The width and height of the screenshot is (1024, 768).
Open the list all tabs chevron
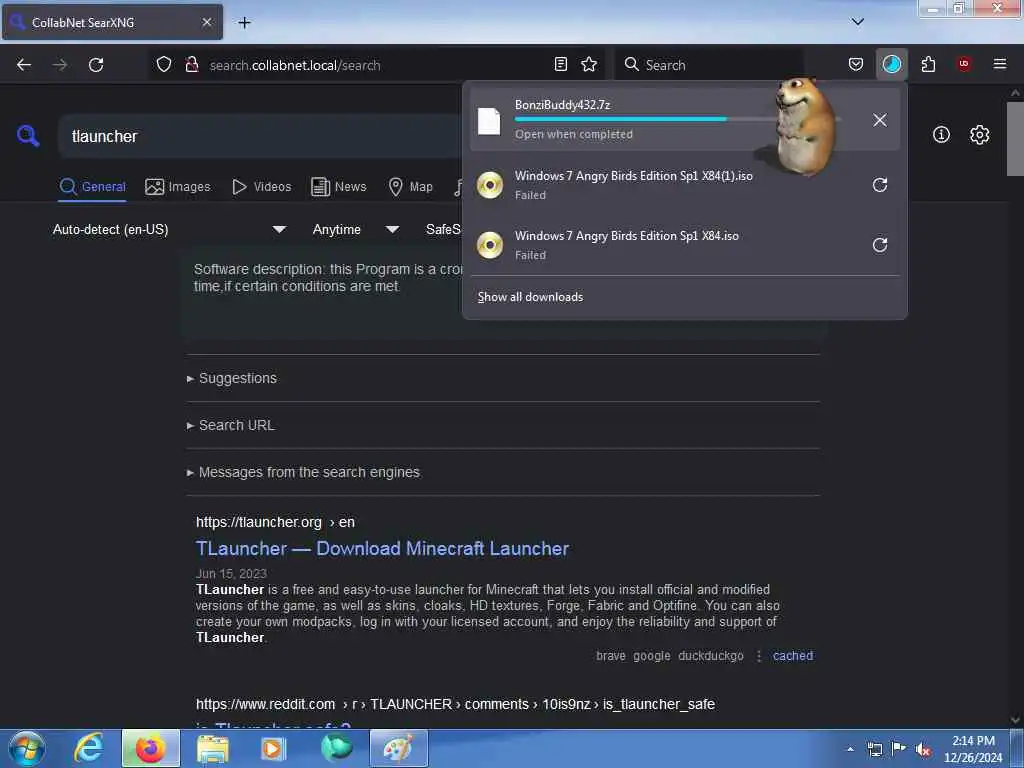click(x=857, y=22)
